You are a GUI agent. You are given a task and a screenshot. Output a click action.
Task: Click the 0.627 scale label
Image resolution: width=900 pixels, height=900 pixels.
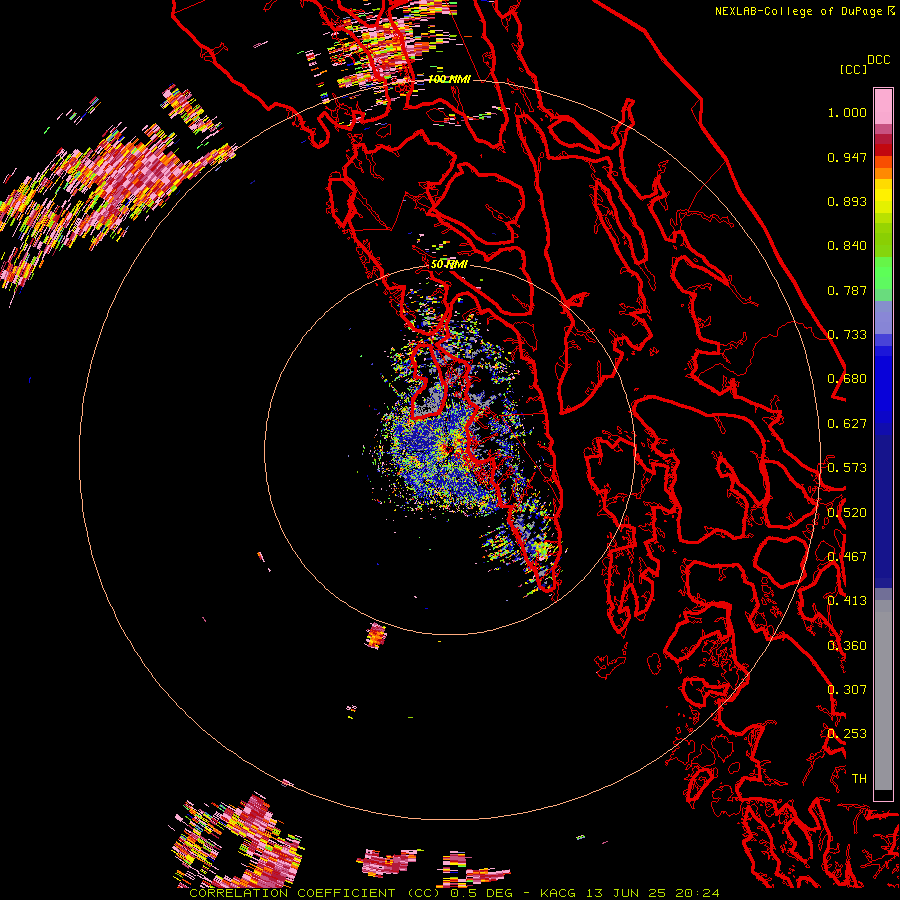pyautogui.click(x=847, y=424)
